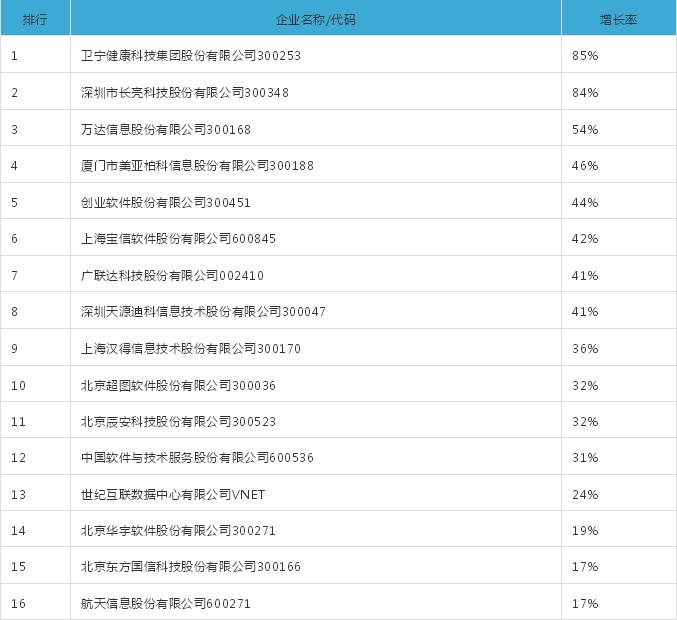Click 北京辰安科技股份有限公司300523 text
The width and height of the screenshot is (677, 620).
(178, 421)
